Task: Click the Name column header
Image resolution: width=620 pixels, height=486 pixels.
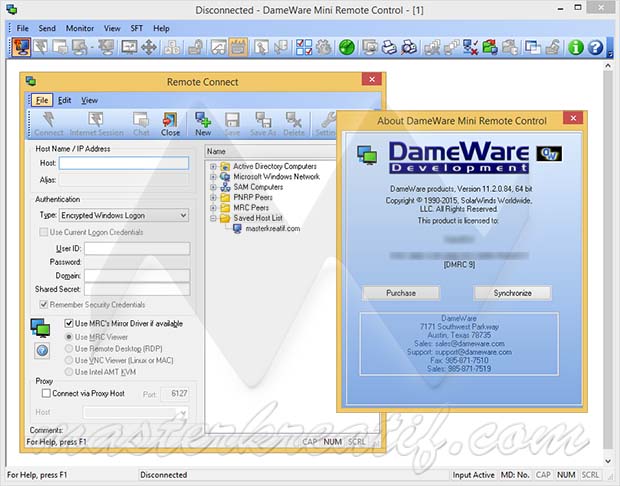Action: [x=270, y=151]
